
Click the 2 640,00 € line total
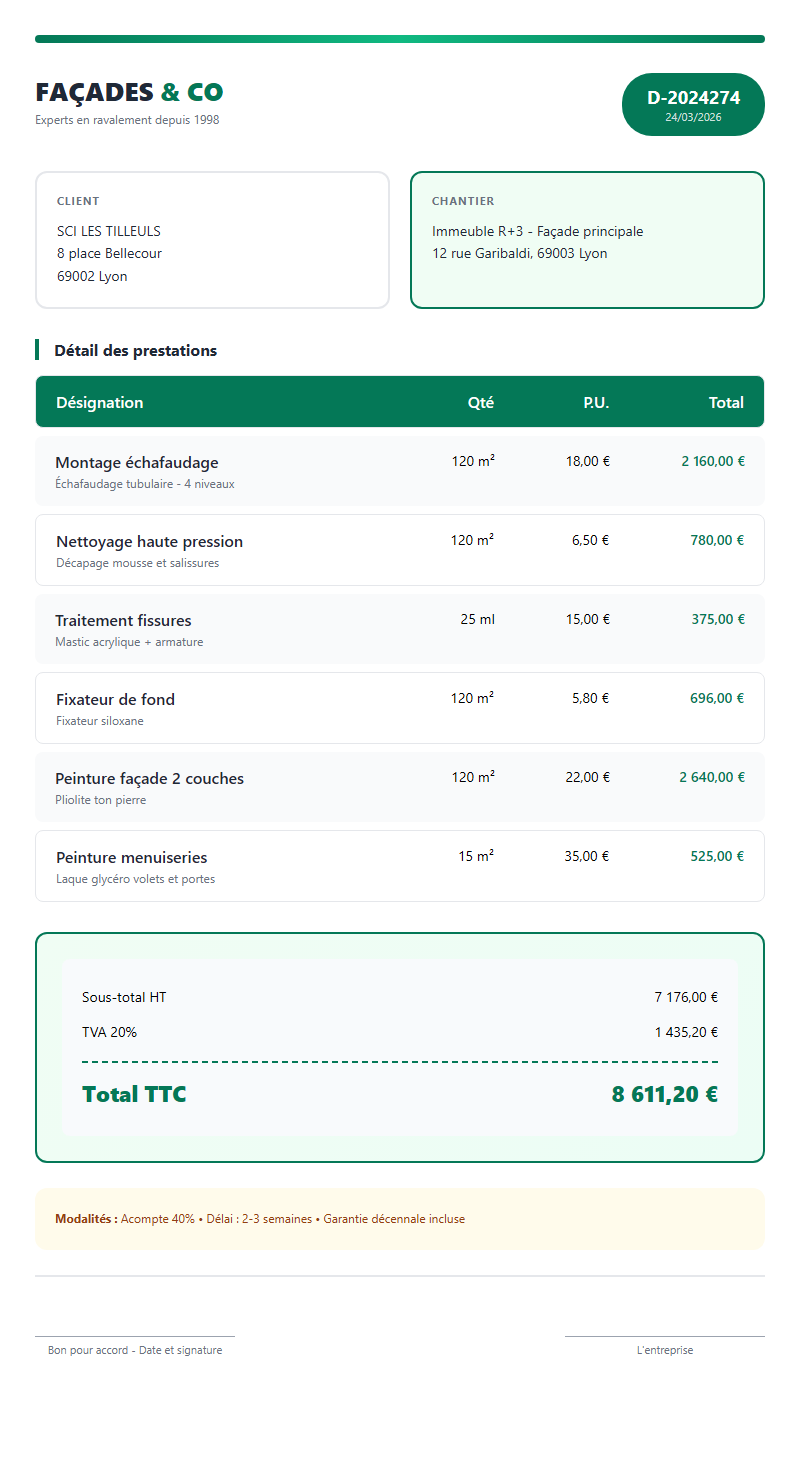pyautogui.click(x=712, y=777)
